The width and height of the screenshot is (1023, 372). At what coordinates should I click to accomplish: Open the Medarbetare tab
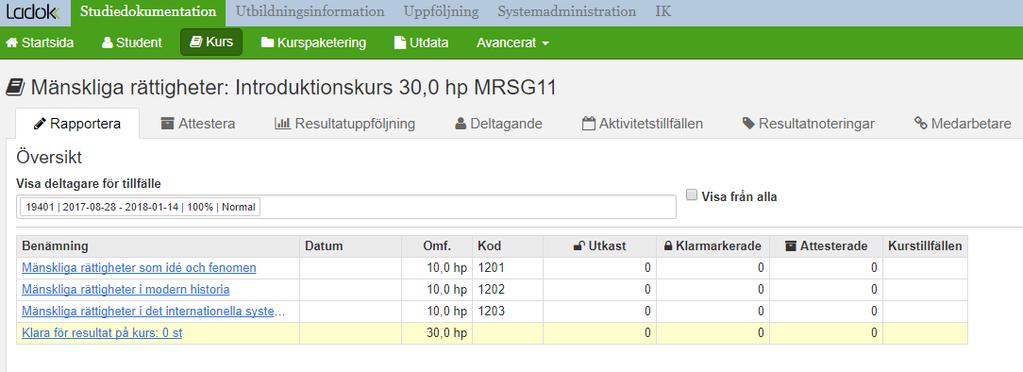963,123
